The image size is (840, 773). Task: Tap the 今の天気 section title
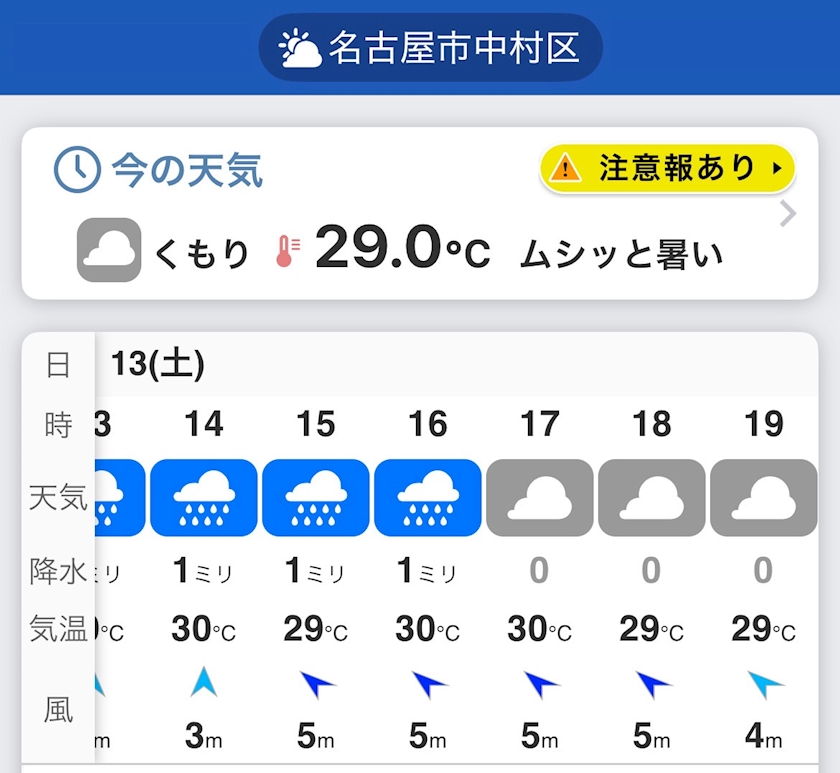(187, 171)
